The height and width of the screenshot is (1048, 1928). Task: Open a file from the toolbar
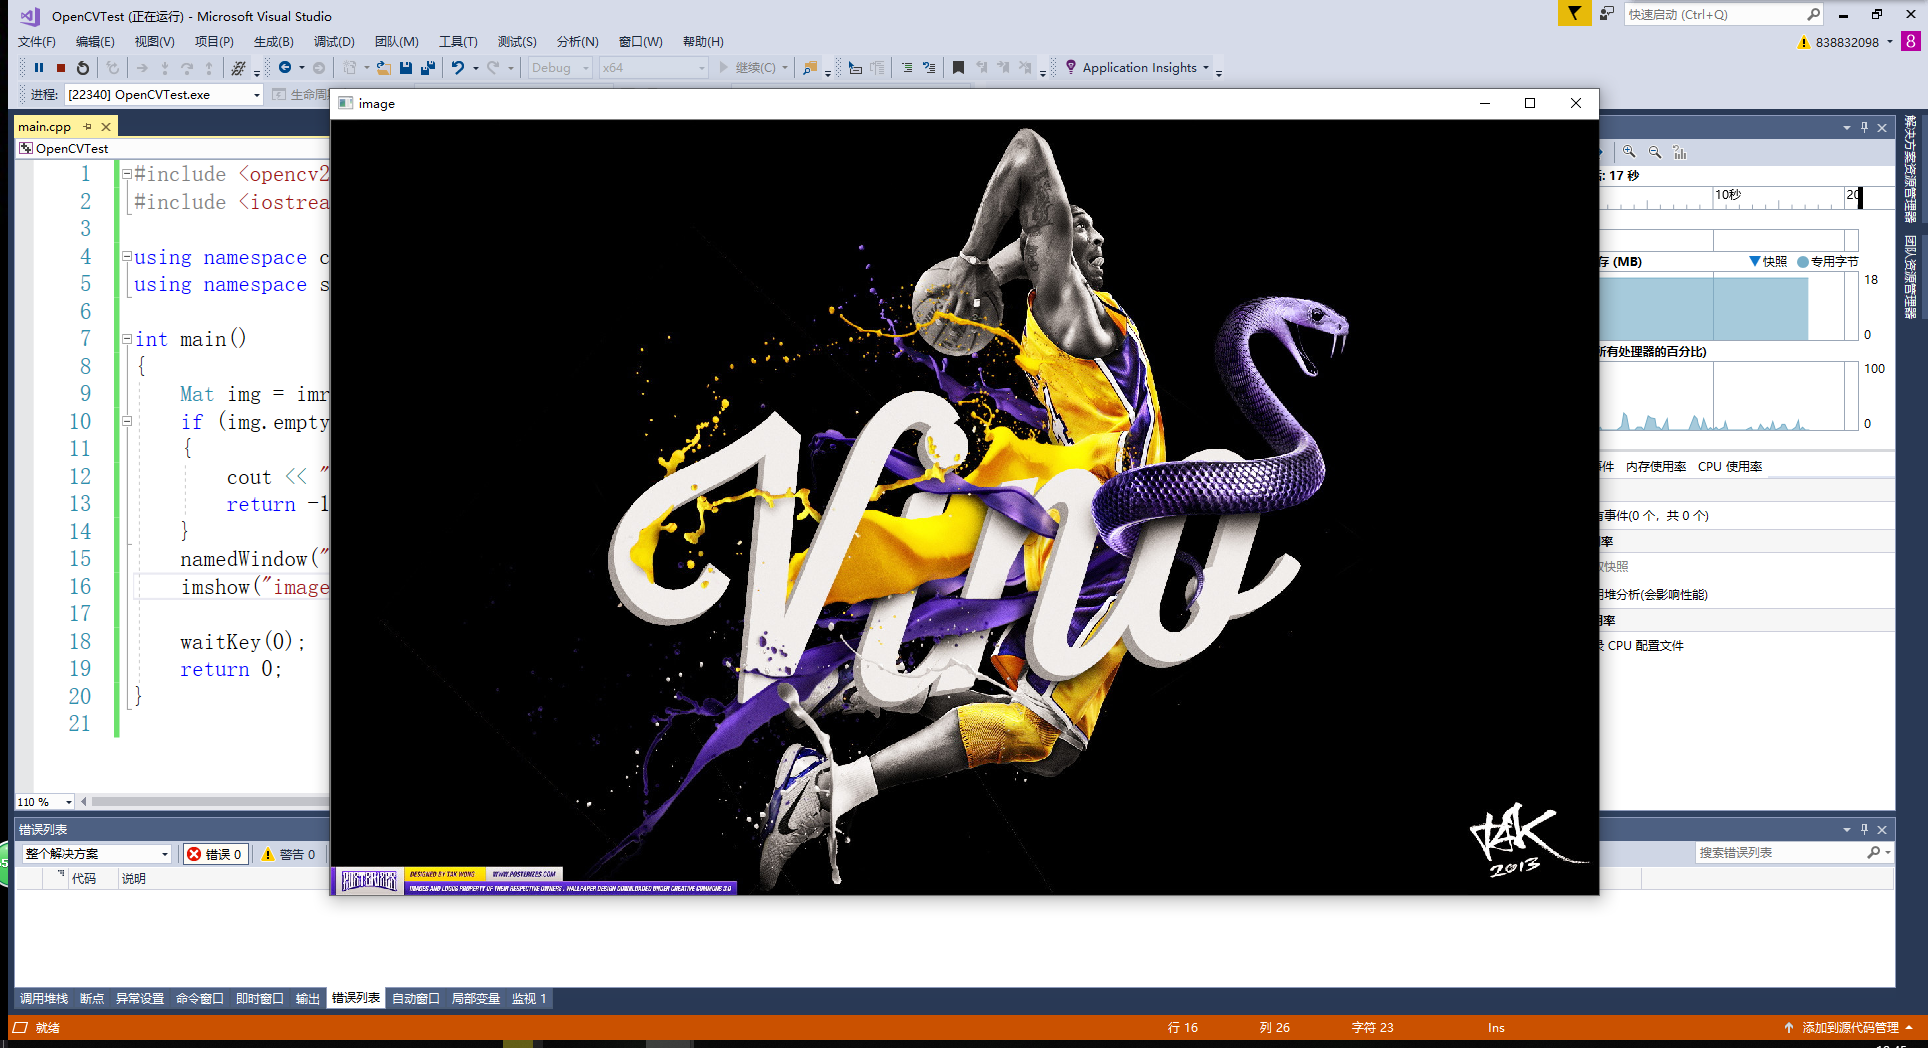(384, 68)
